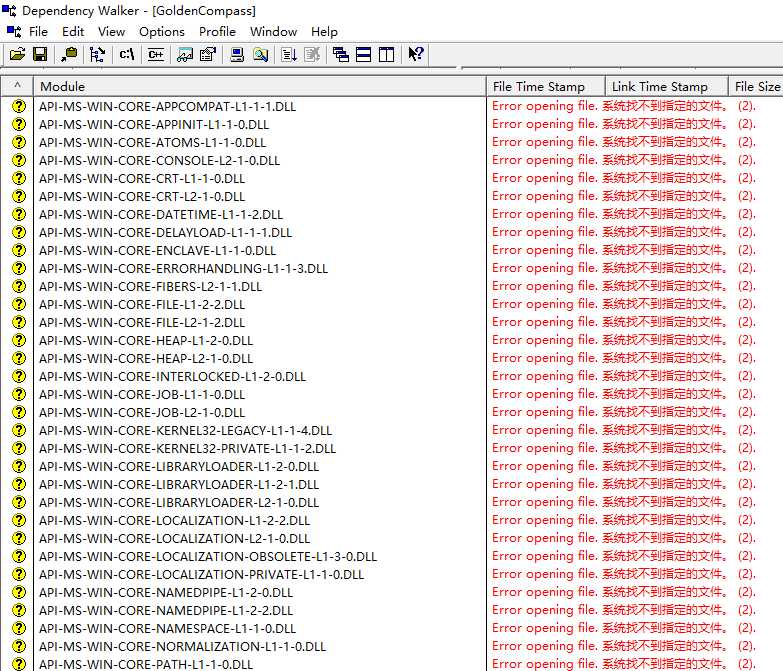Open the View menu
Image resolution: width=783 pixels, height=671 pixels.
pos(111,31)
